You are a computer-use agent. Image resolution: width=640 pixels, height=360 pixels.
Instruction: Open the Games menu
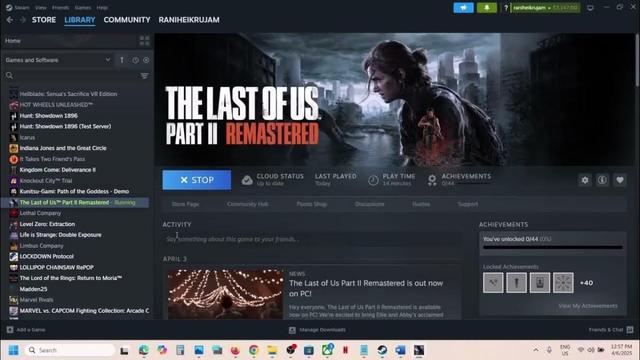tap(83, 7)
